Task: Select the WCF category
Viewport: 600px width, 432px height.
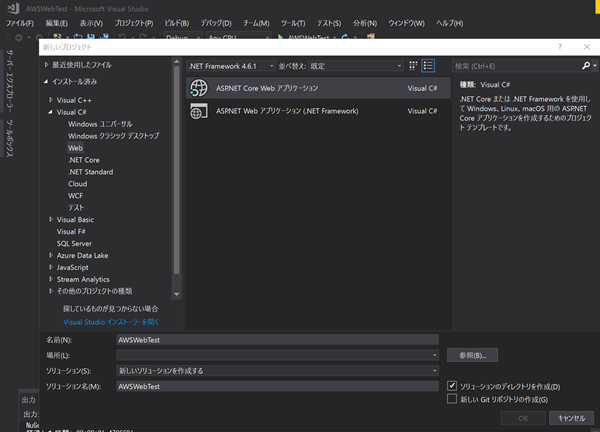Action: point(75,196)
